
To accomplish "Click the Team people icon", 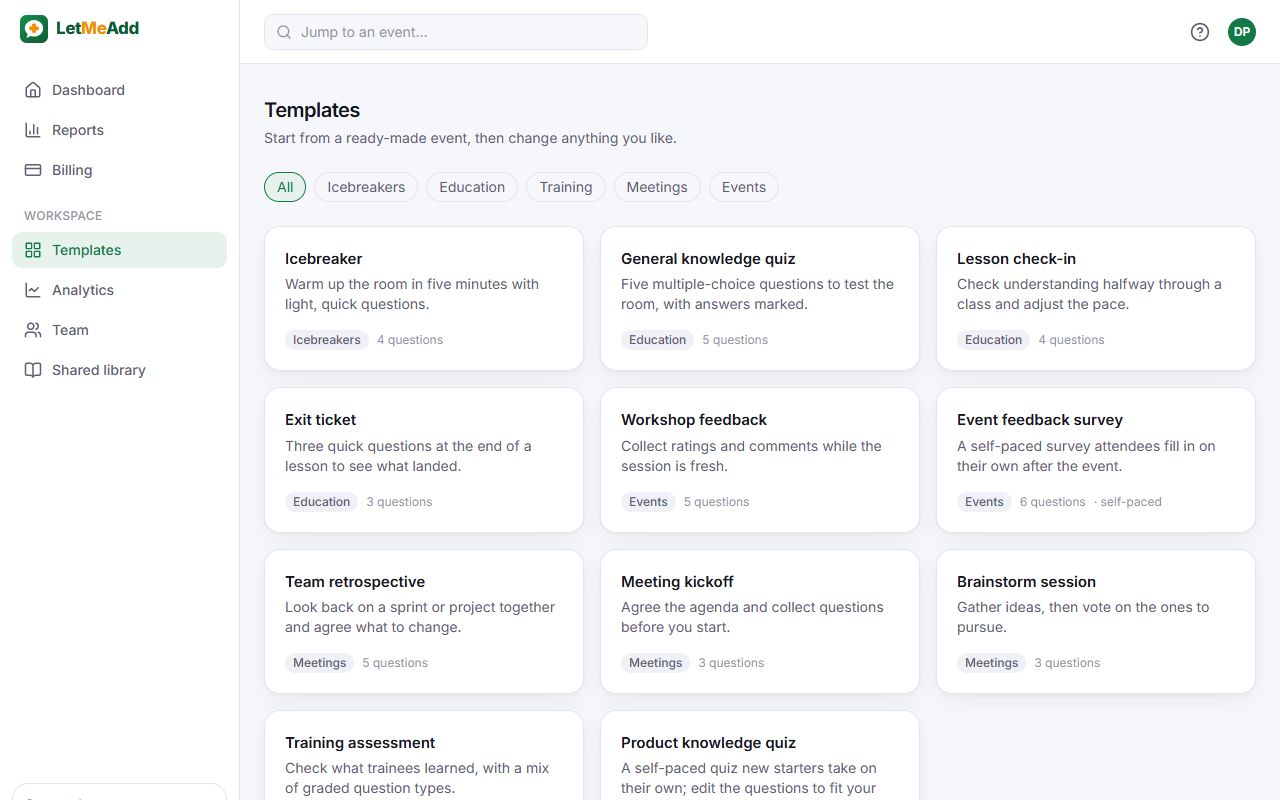I will point(33,330).
